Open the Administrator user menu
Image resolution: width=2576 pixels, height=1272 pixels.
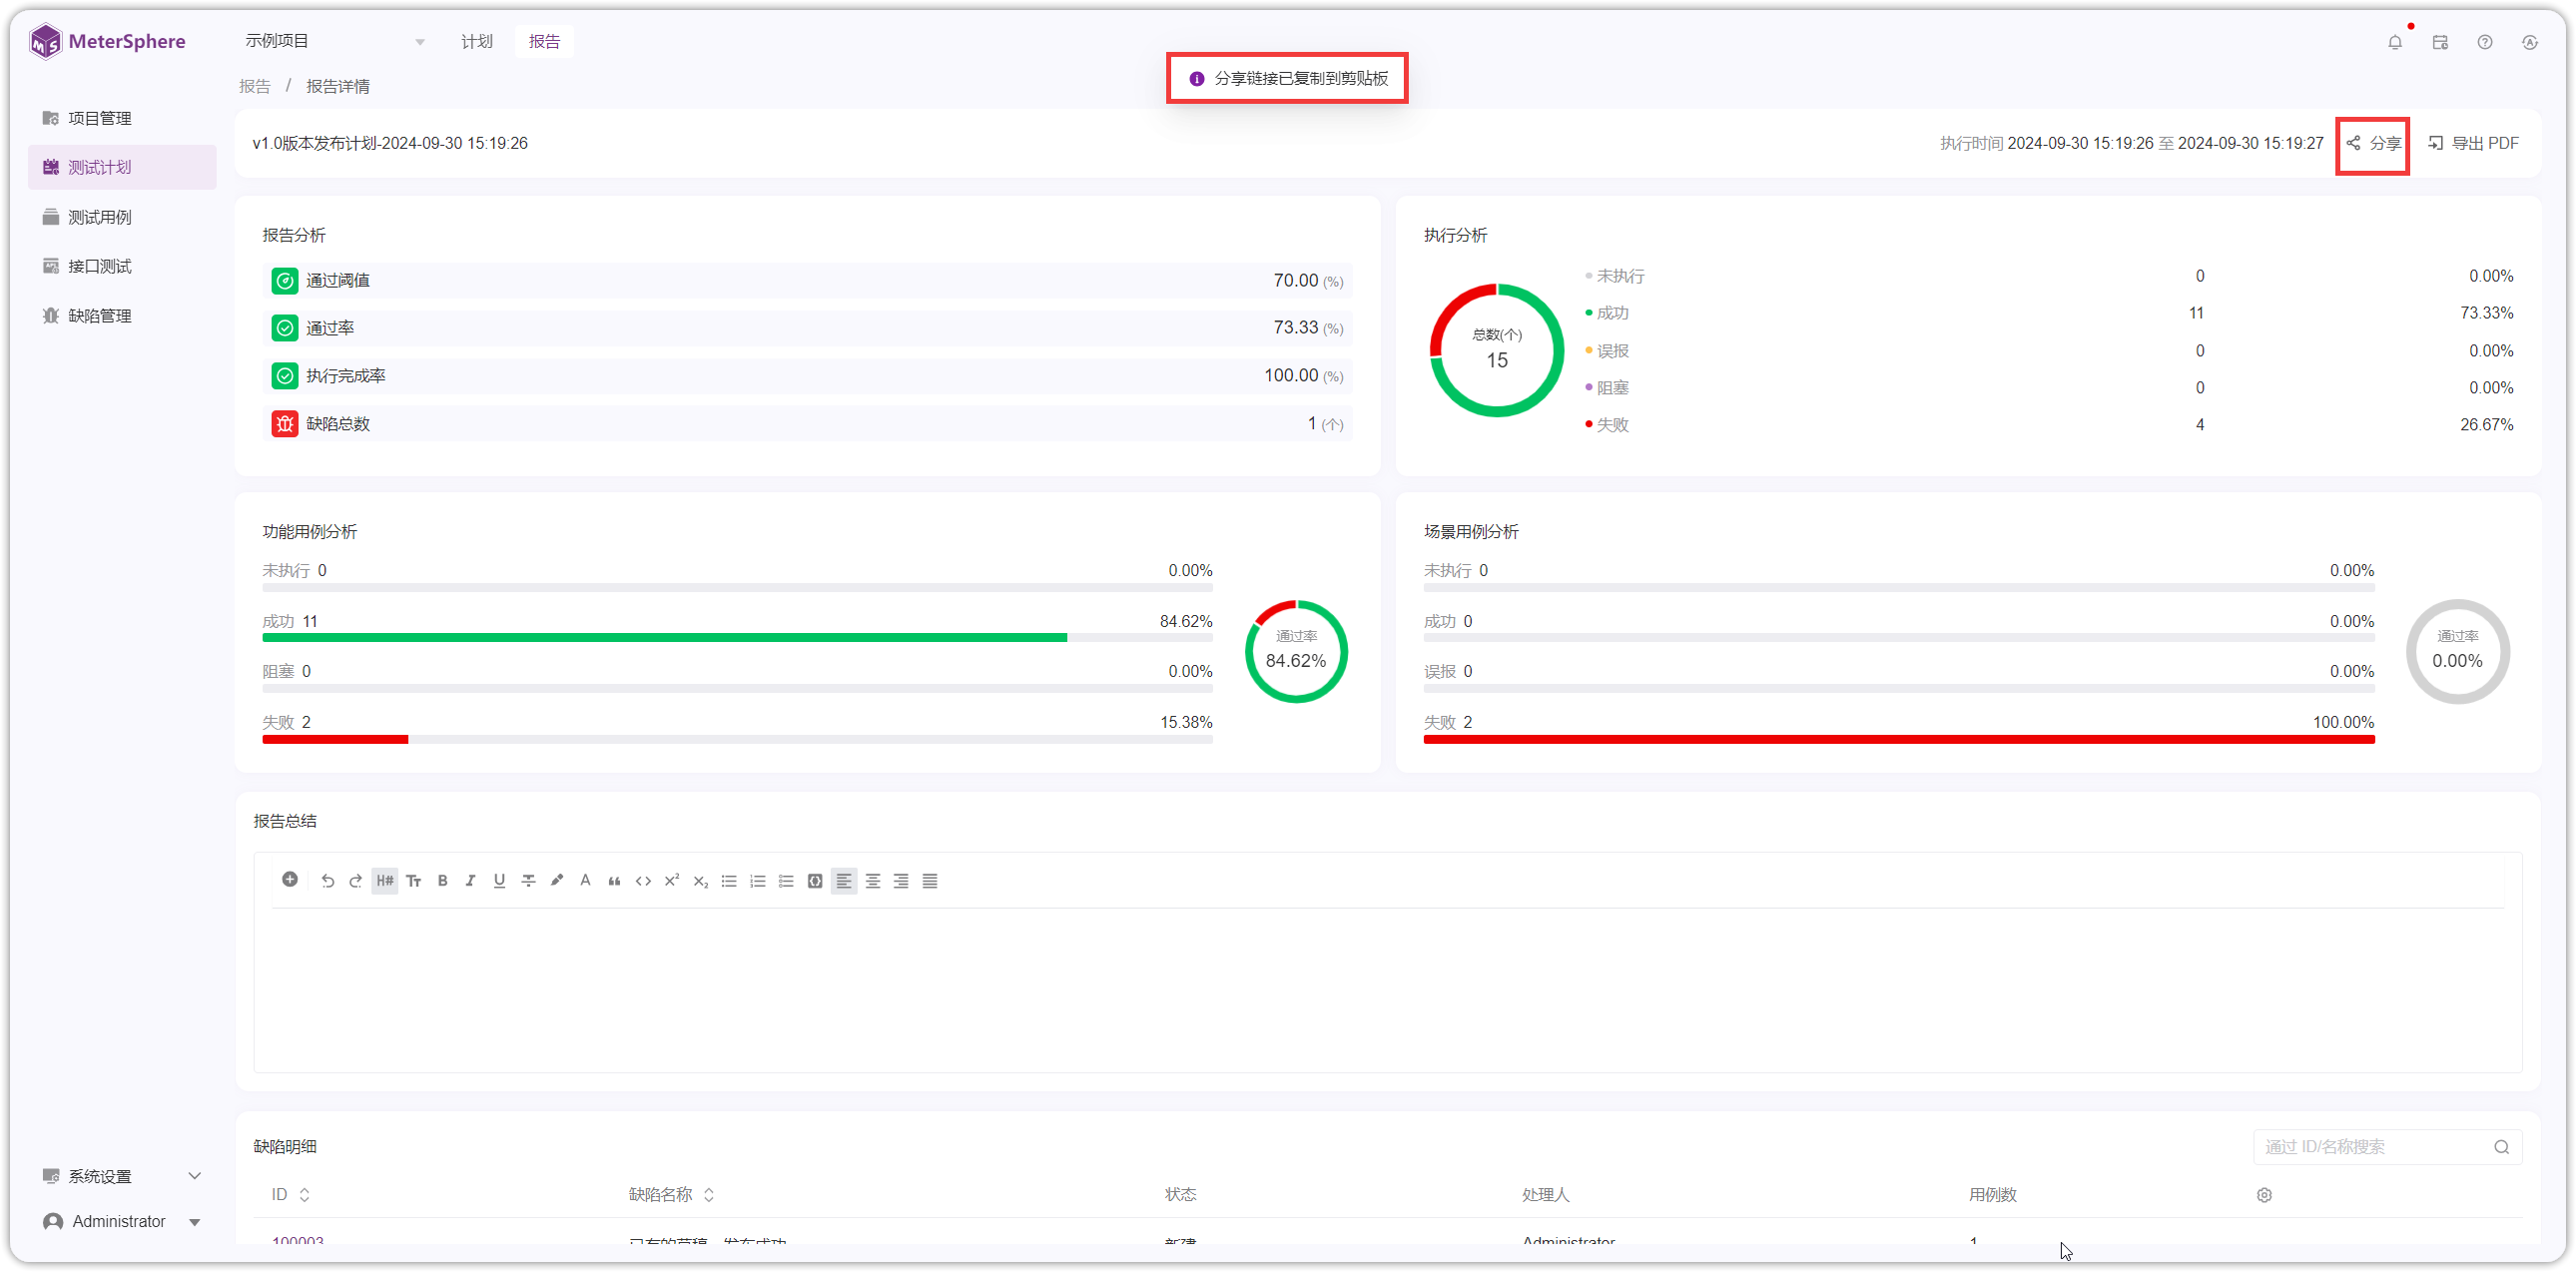122,1221
